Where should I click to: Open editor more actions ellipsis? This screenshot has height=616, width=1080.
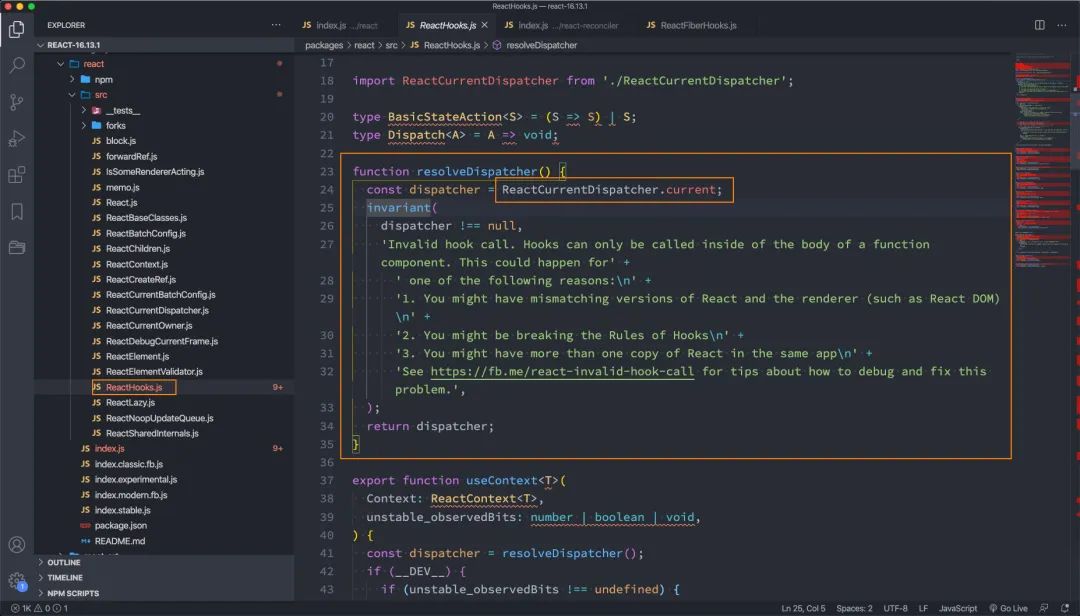click(1062, 25)
